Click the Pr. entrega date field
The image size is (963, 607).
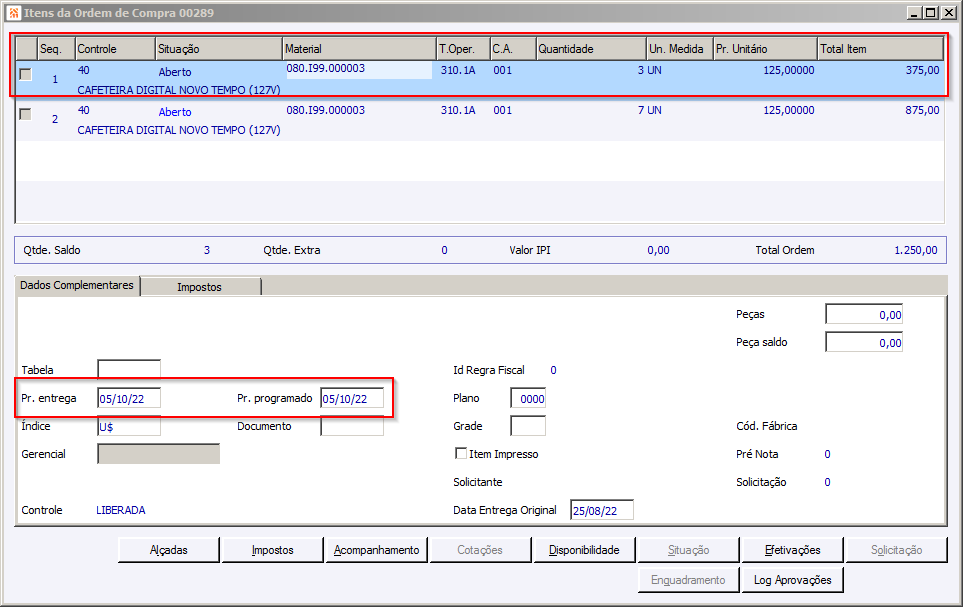129,399
